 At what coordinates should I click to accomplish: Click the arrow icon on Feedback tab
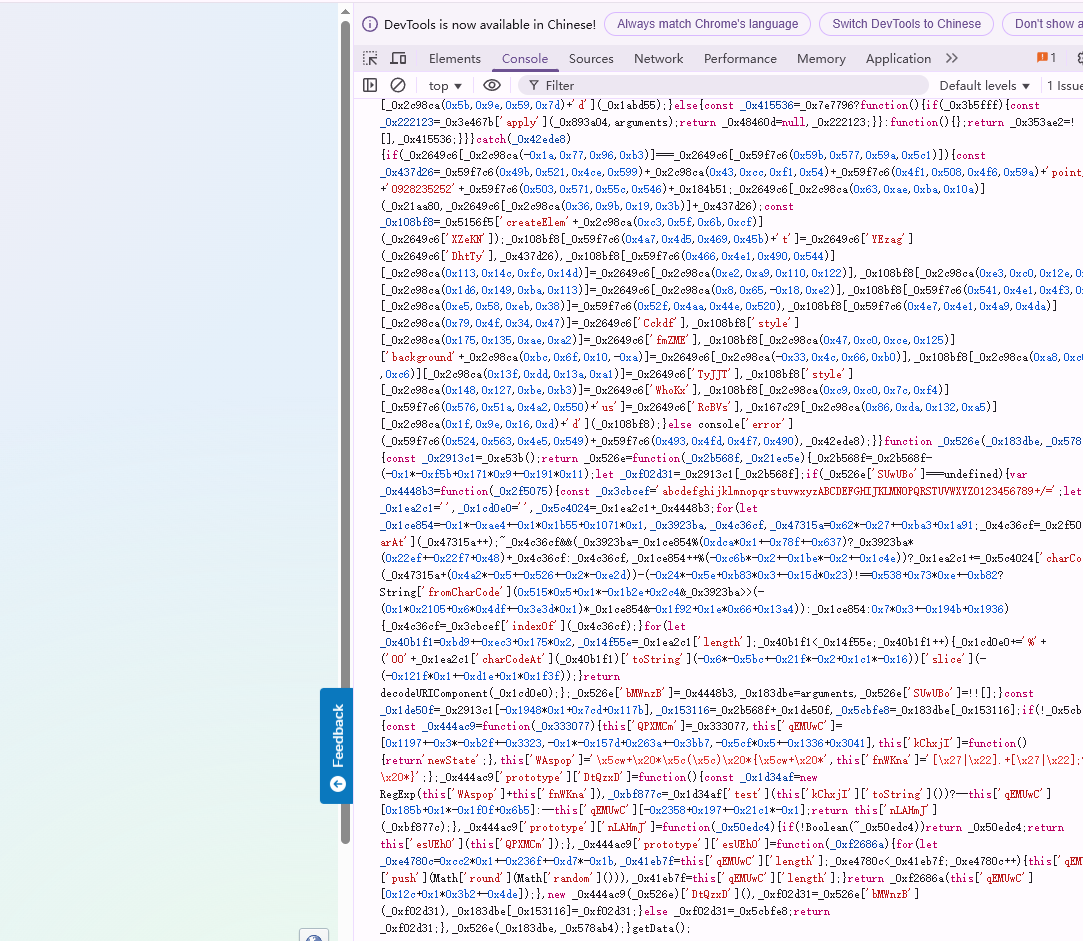tap(338, 784)
